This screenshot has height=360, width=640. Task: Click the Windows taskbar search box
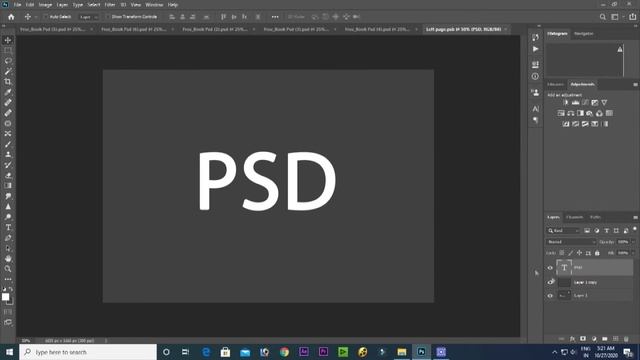88,352
